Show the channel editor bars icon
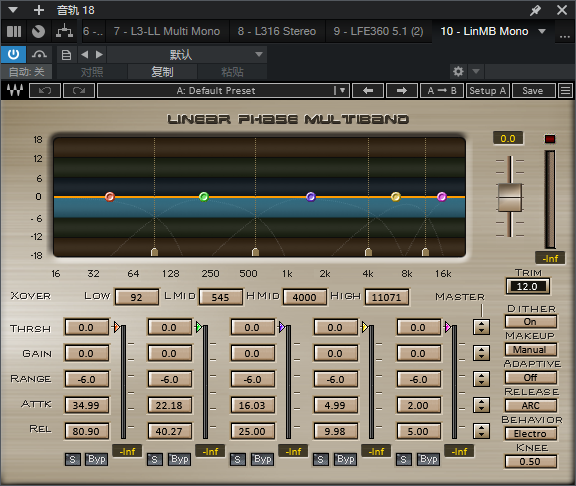Screen dimensions: 576x486 click(14, 31)
